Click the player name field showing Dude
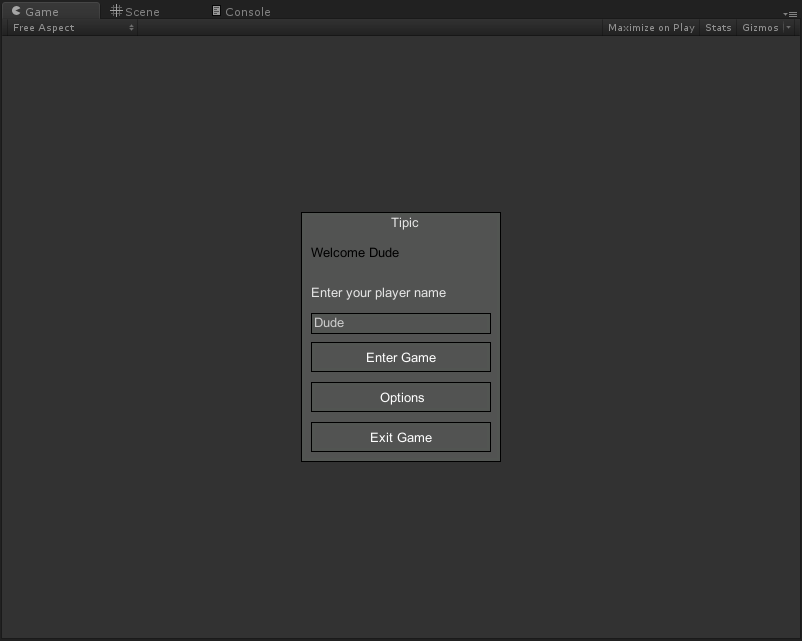802x641 pixels. pos(400,323)
